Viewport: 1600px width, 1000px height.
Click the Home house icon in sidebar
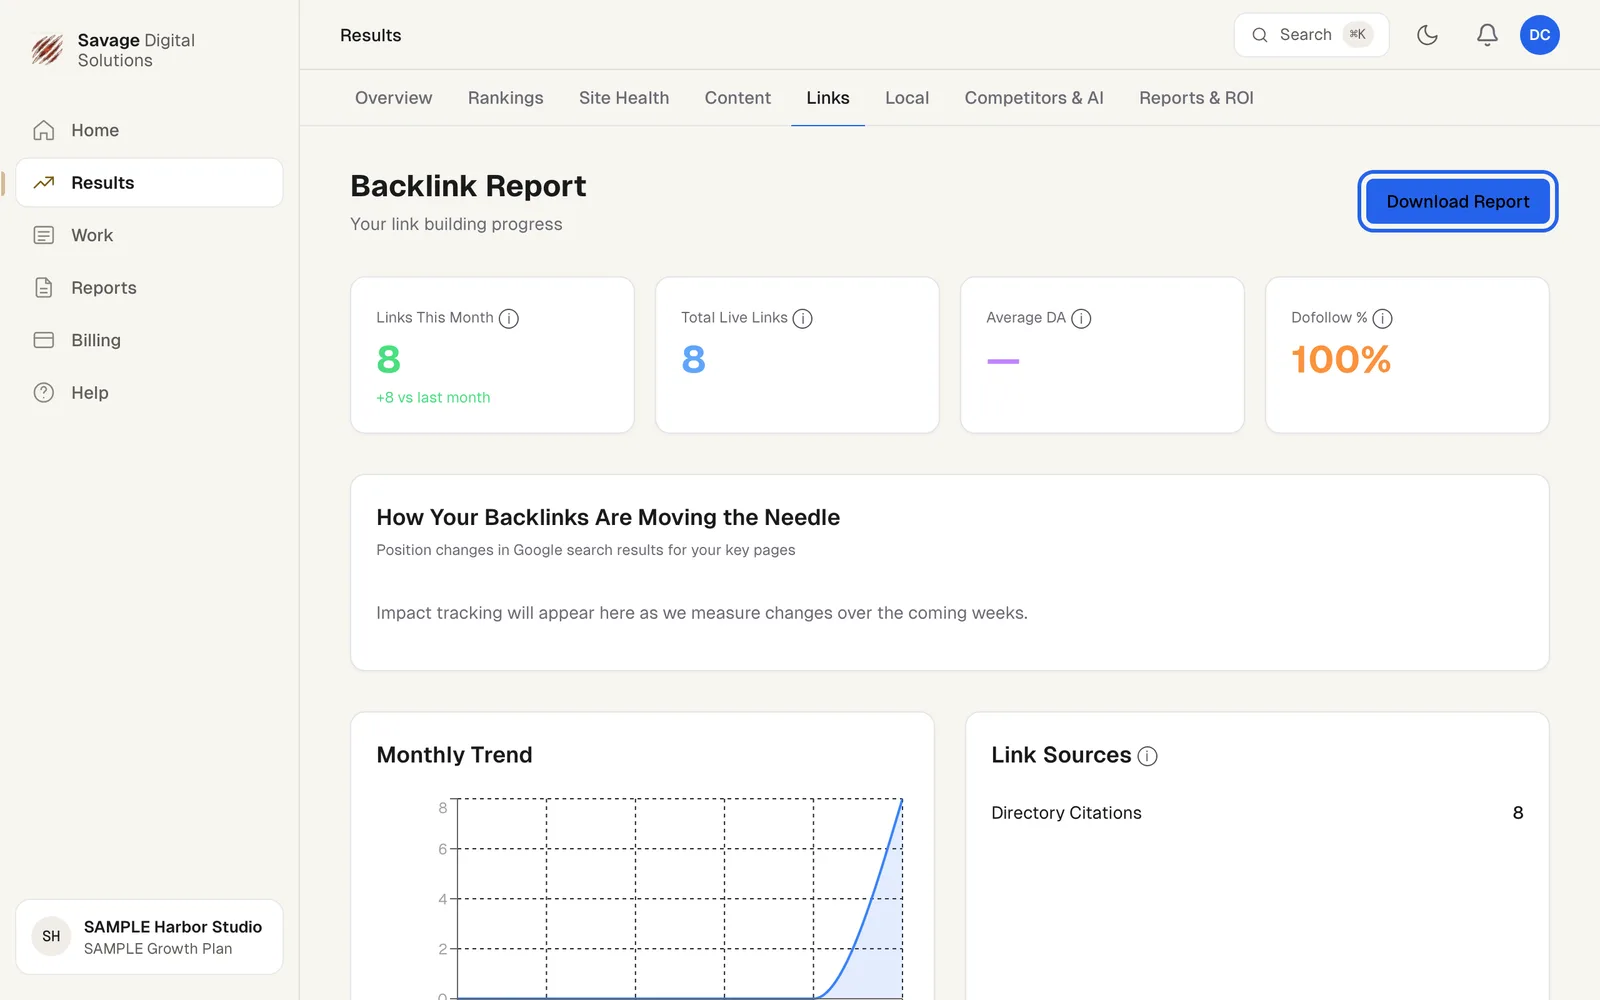44,130
